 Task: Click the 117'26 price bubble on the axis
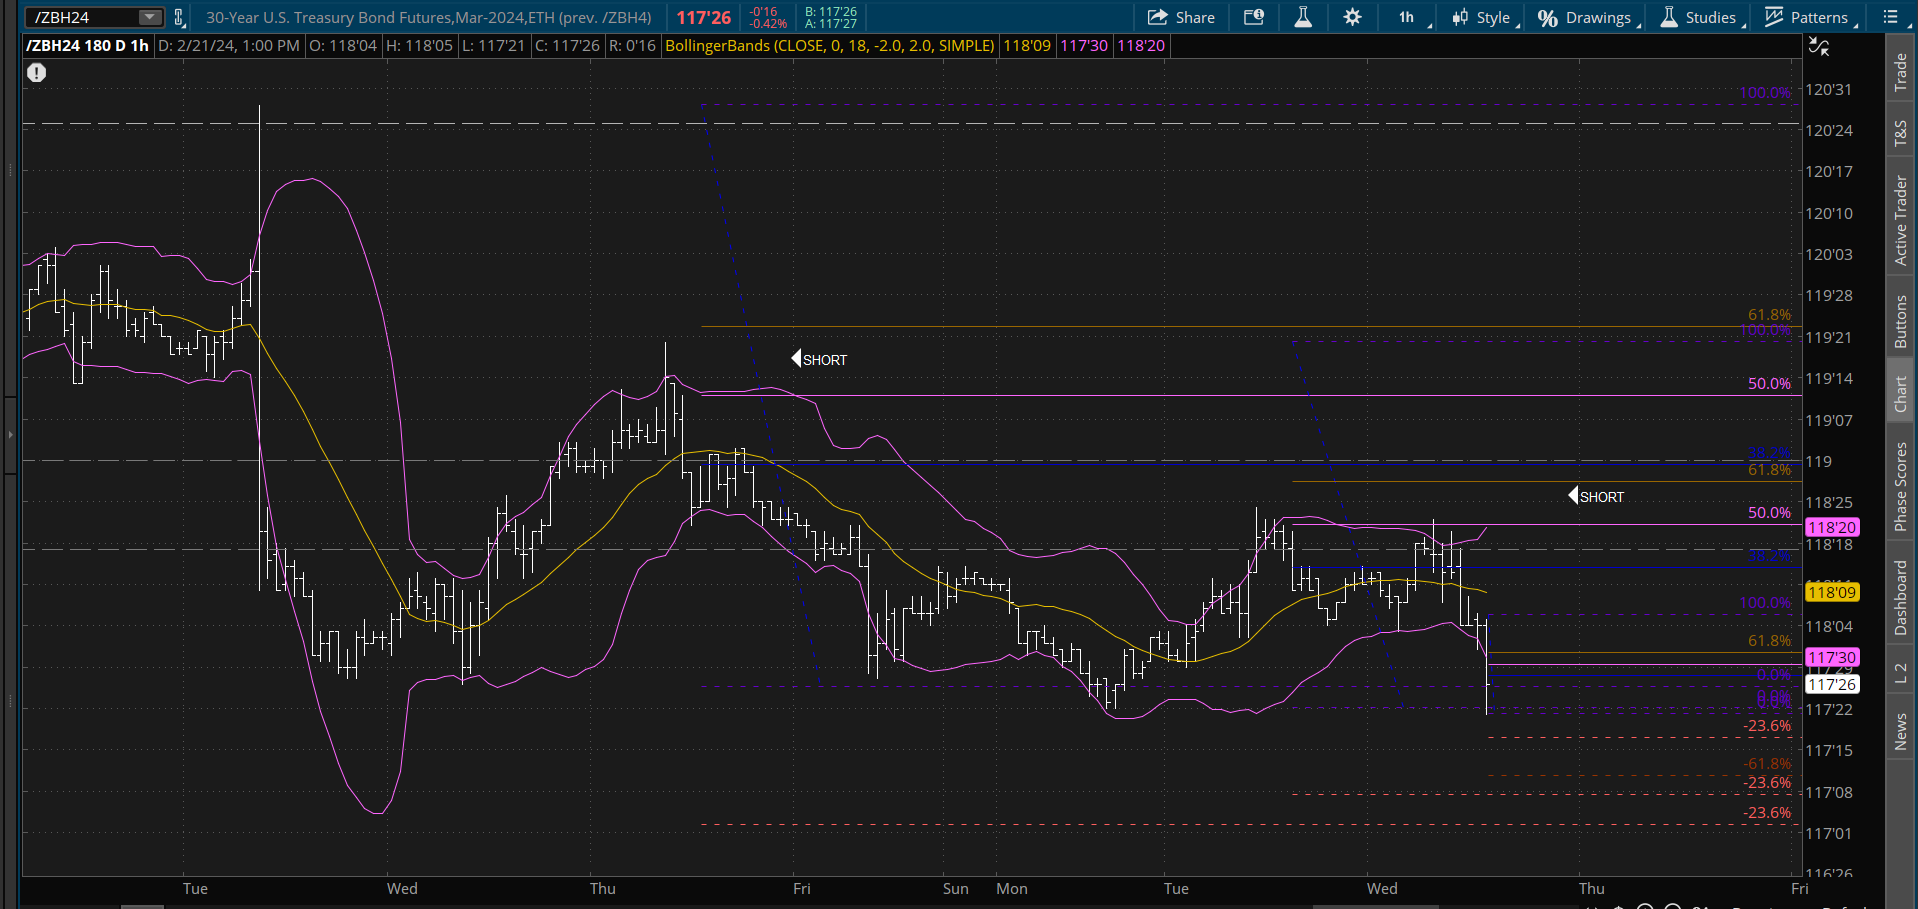coord(1833,684)
